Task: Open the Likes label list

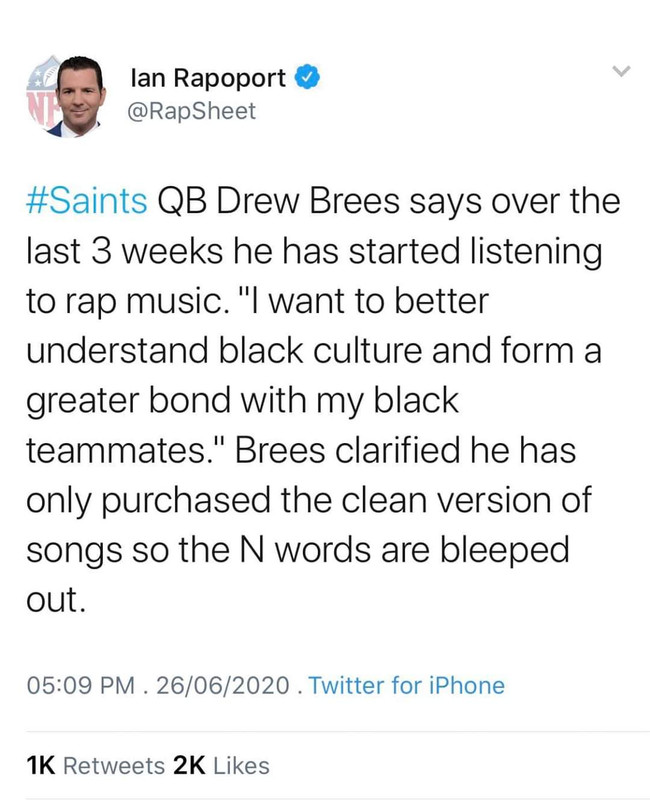Action: (241, 765)
